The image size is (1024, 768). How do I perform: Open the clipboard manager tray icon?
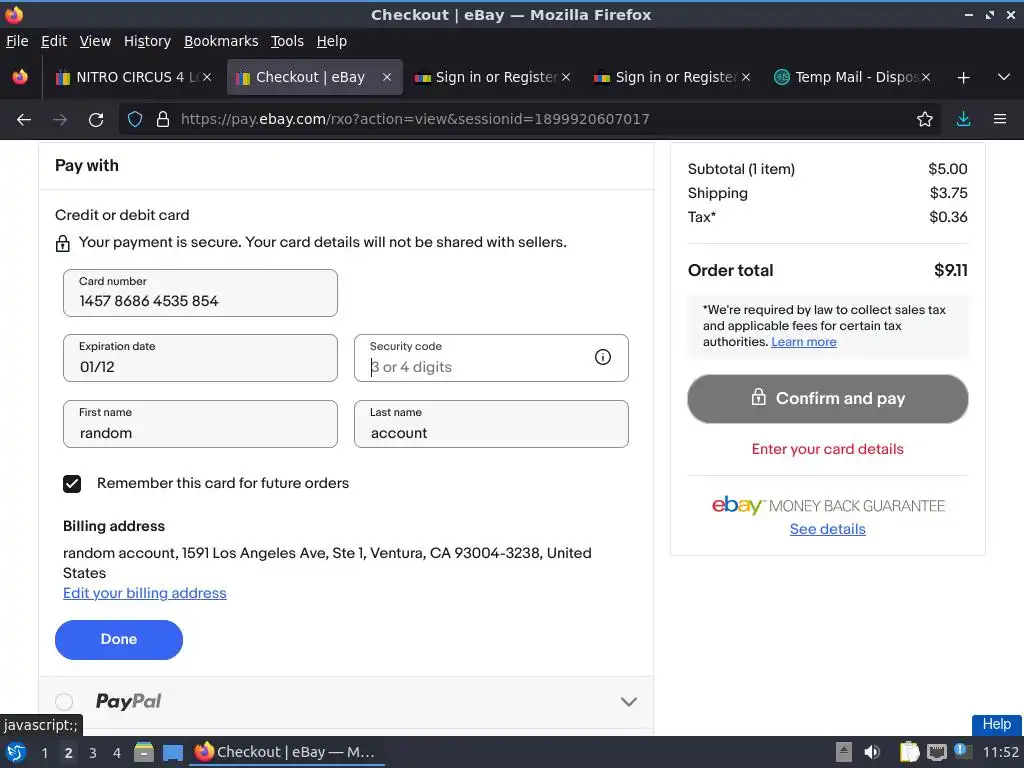pos(908,752)
